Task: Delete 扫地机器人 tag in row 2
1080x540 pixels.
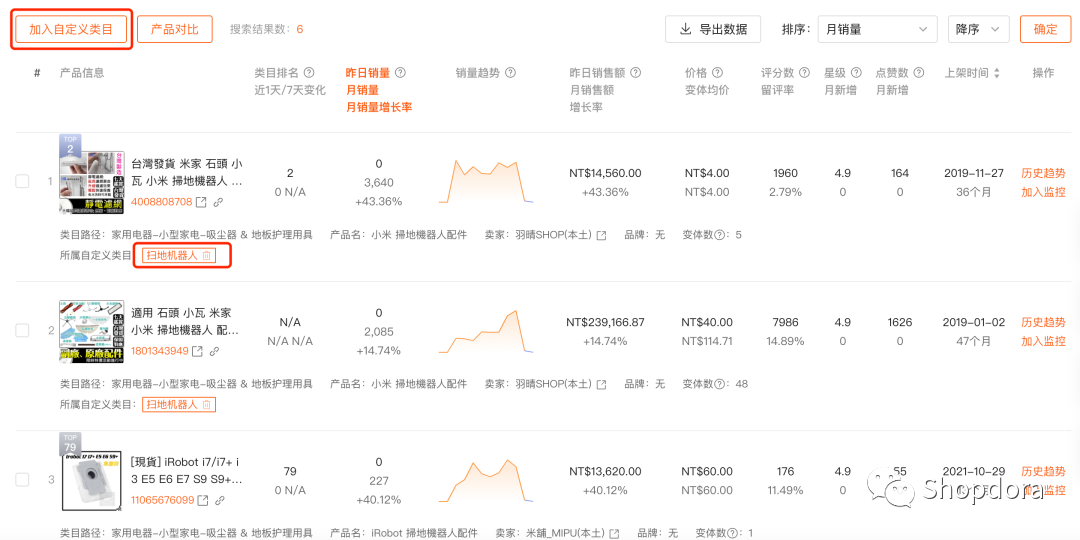Action: click(206, 405)
